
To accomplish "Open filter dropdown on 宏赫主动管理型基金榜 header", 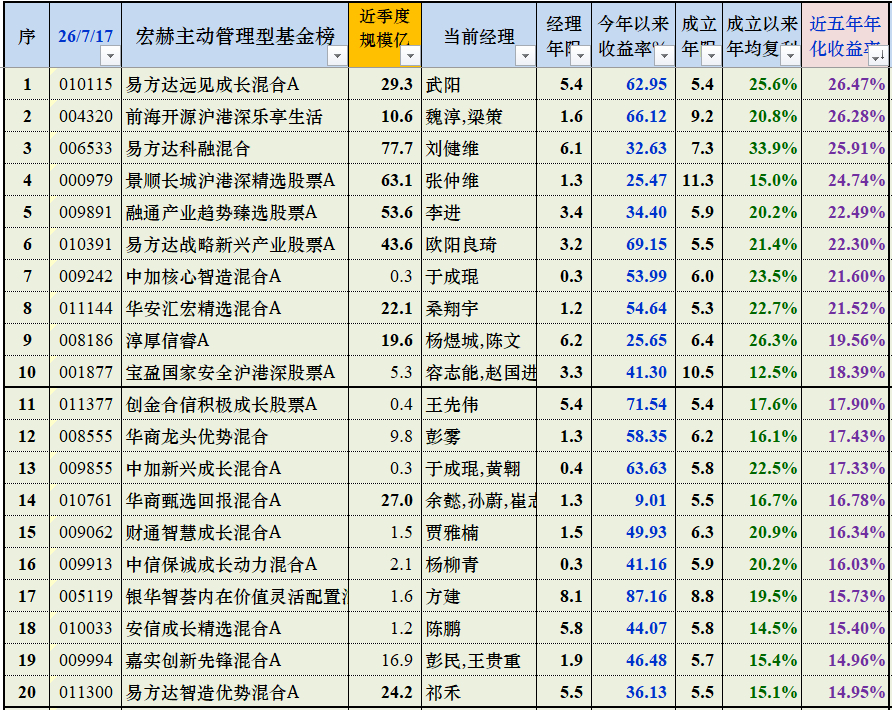I will tap(337, 56).
